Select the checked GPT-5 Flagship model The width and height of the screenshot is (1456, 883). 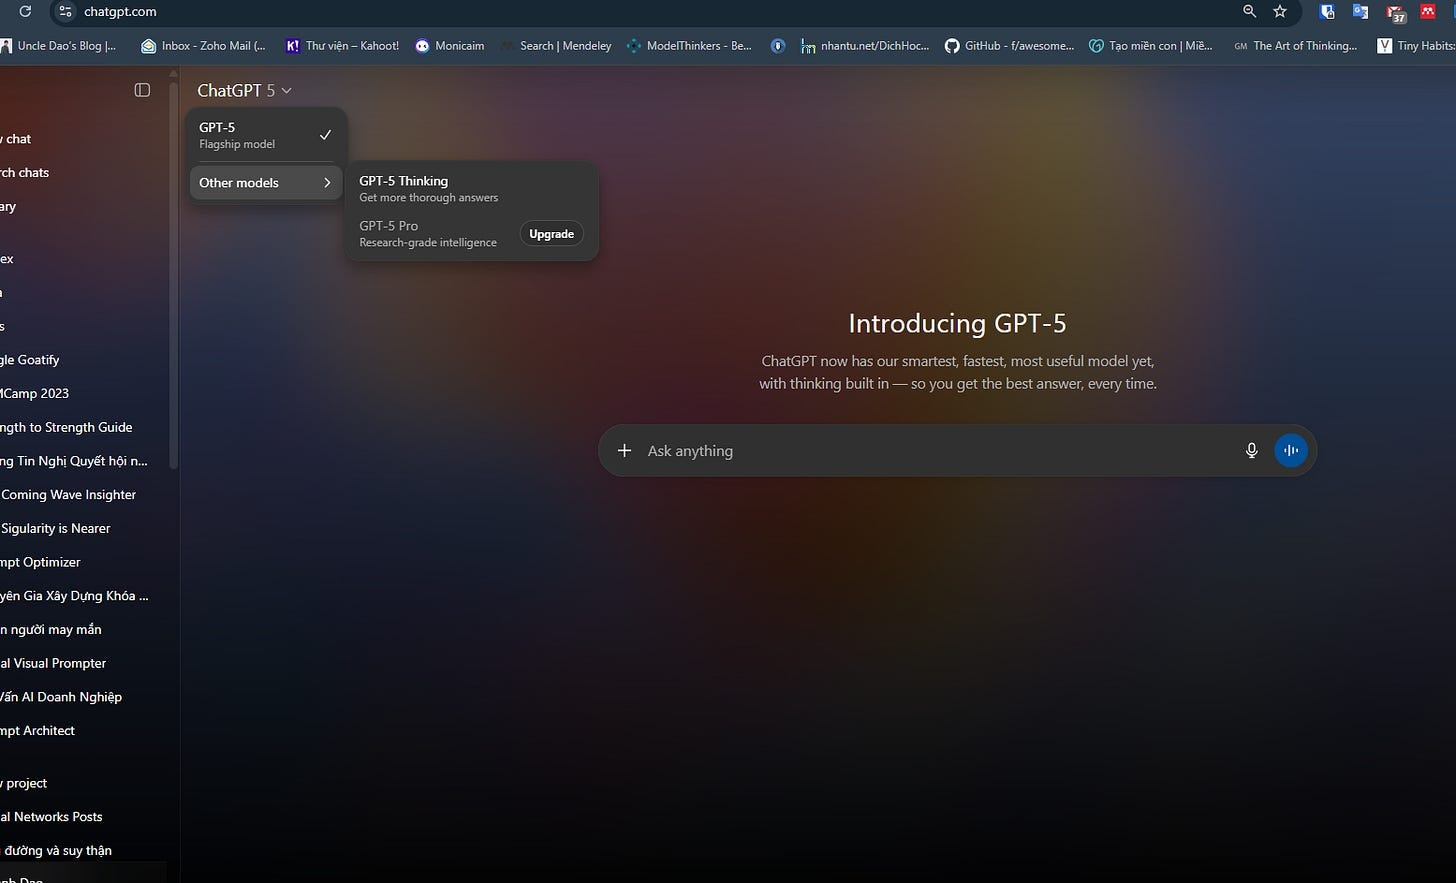[265, 135]
